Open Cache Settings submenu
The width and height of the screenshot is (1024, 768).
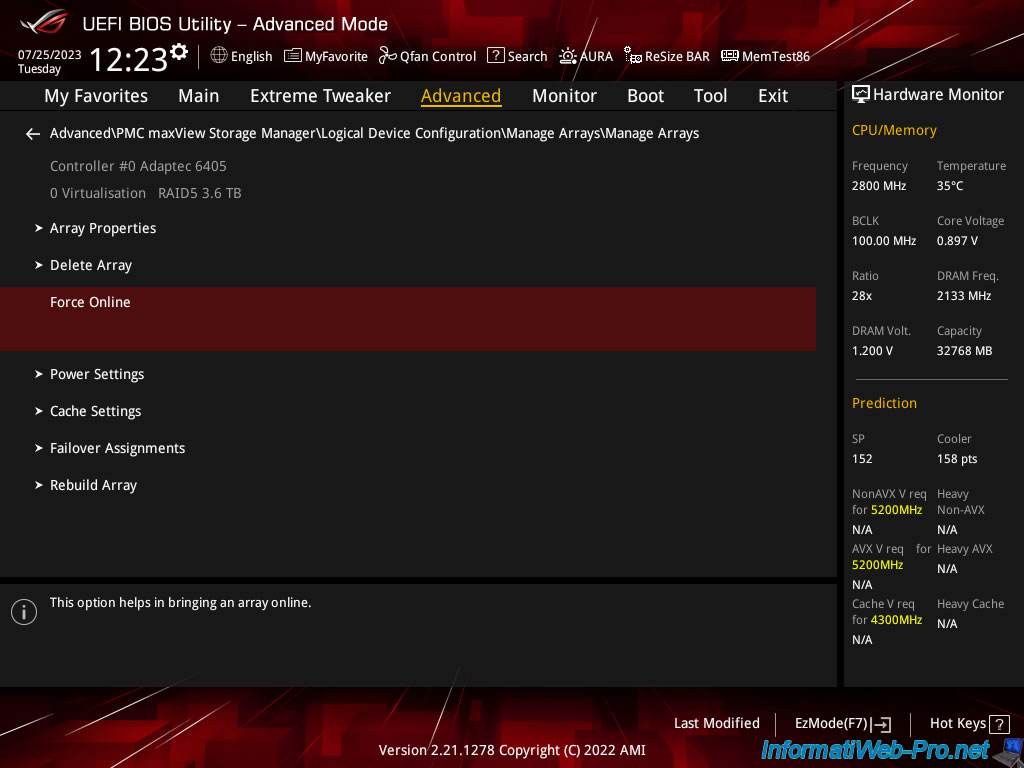pyautogui.click(x=95, y=411)
